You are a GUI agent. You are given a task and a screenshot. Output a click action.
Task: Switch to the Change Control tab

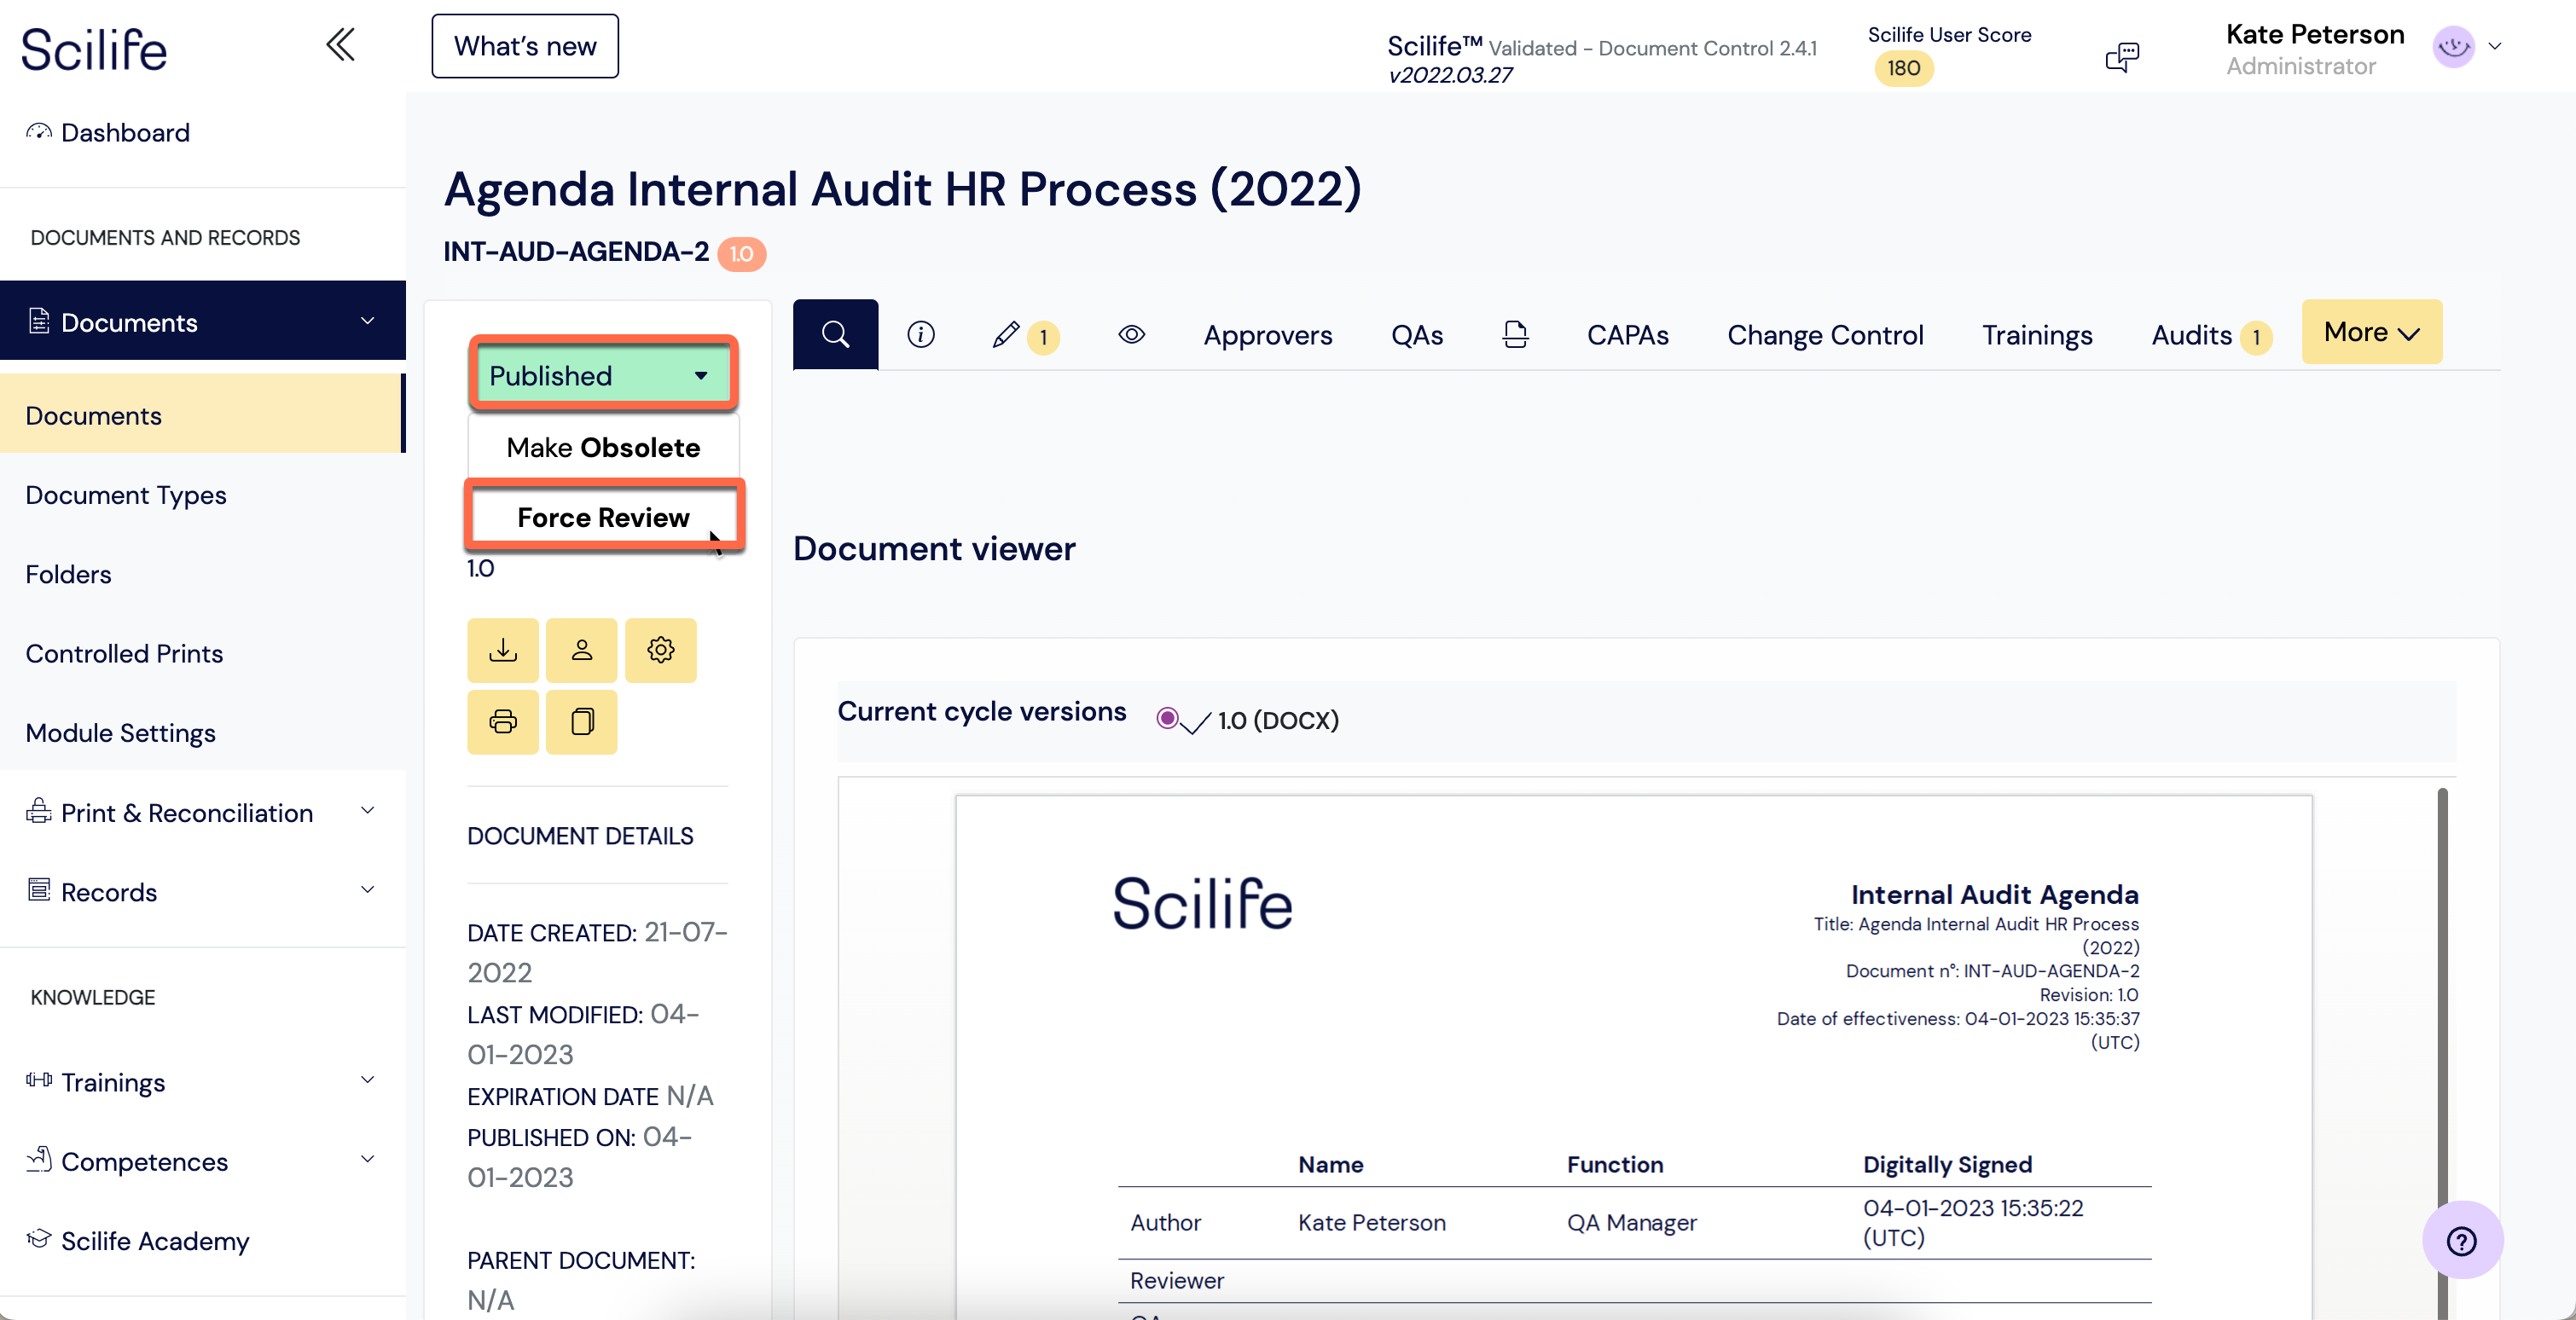tap(1825, 335)
